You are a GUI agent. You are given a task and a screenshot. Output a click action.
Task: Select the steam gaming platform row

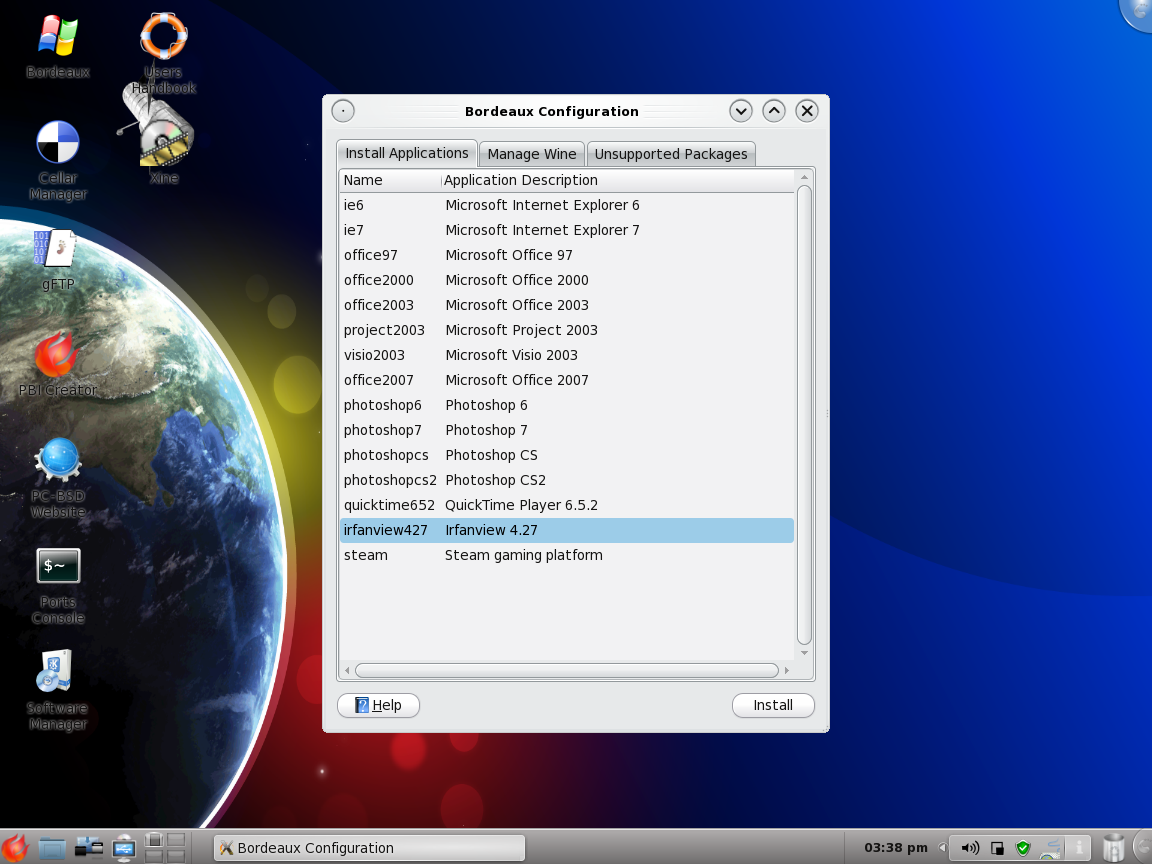coord(566,555)
